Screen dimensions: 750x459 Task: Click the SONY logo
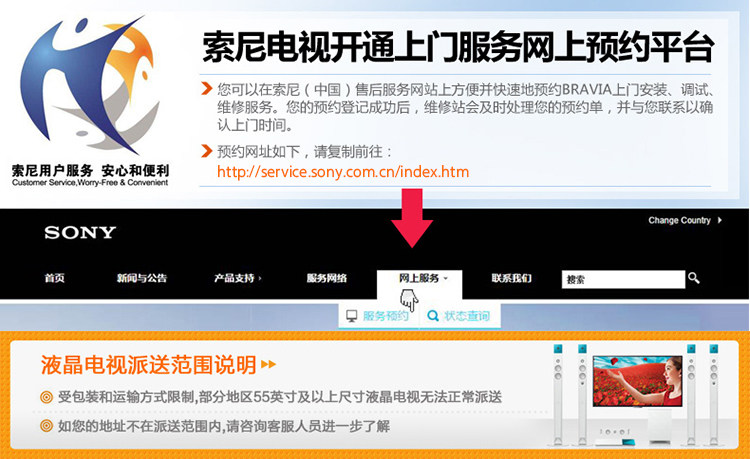(x=80, y=232)
